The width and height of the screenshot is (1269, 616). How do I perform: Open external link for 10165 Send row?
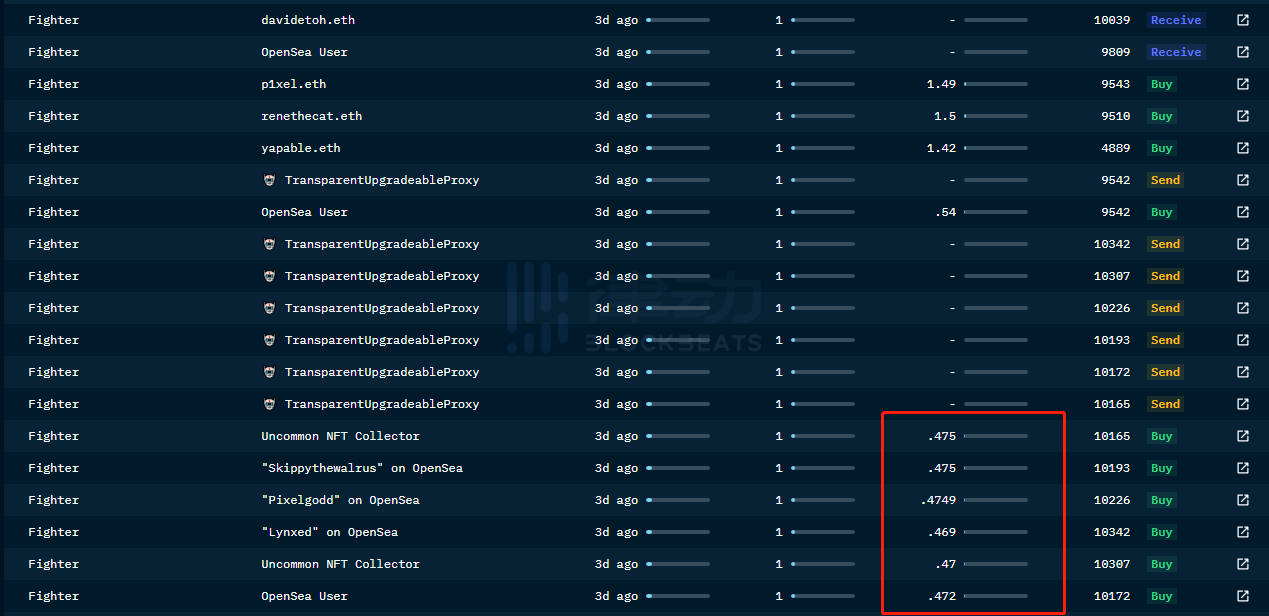(1243, 404)
